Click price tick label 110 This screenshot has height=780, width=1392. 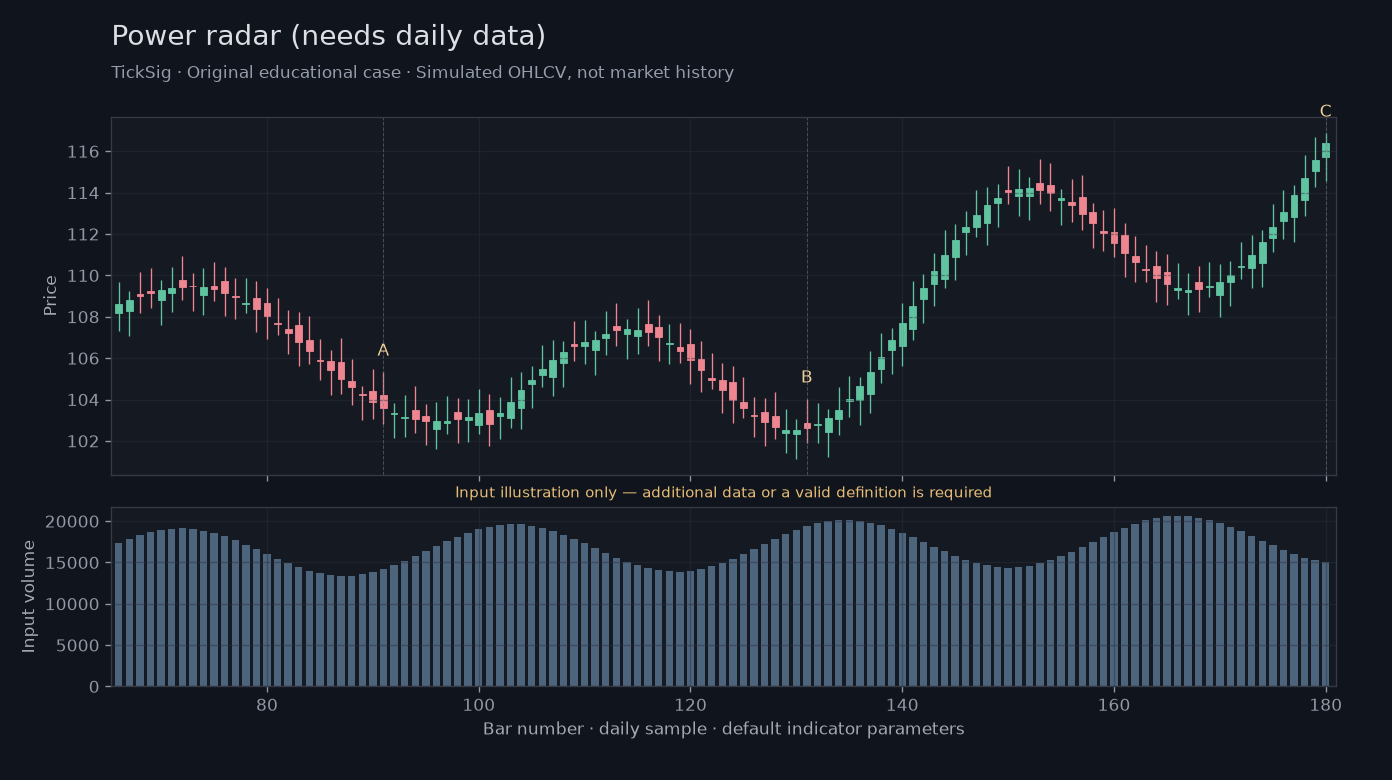(x=84, y=276)
